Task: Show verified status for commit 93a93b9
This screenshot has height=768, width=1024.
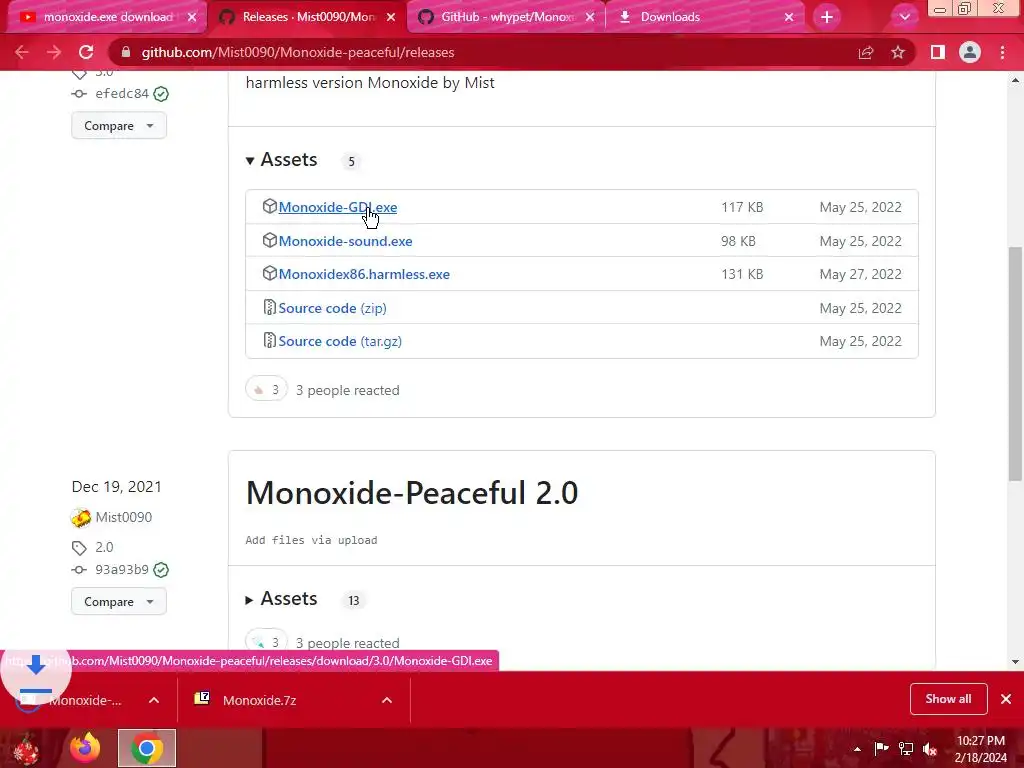Action: [x=161, y=570]
